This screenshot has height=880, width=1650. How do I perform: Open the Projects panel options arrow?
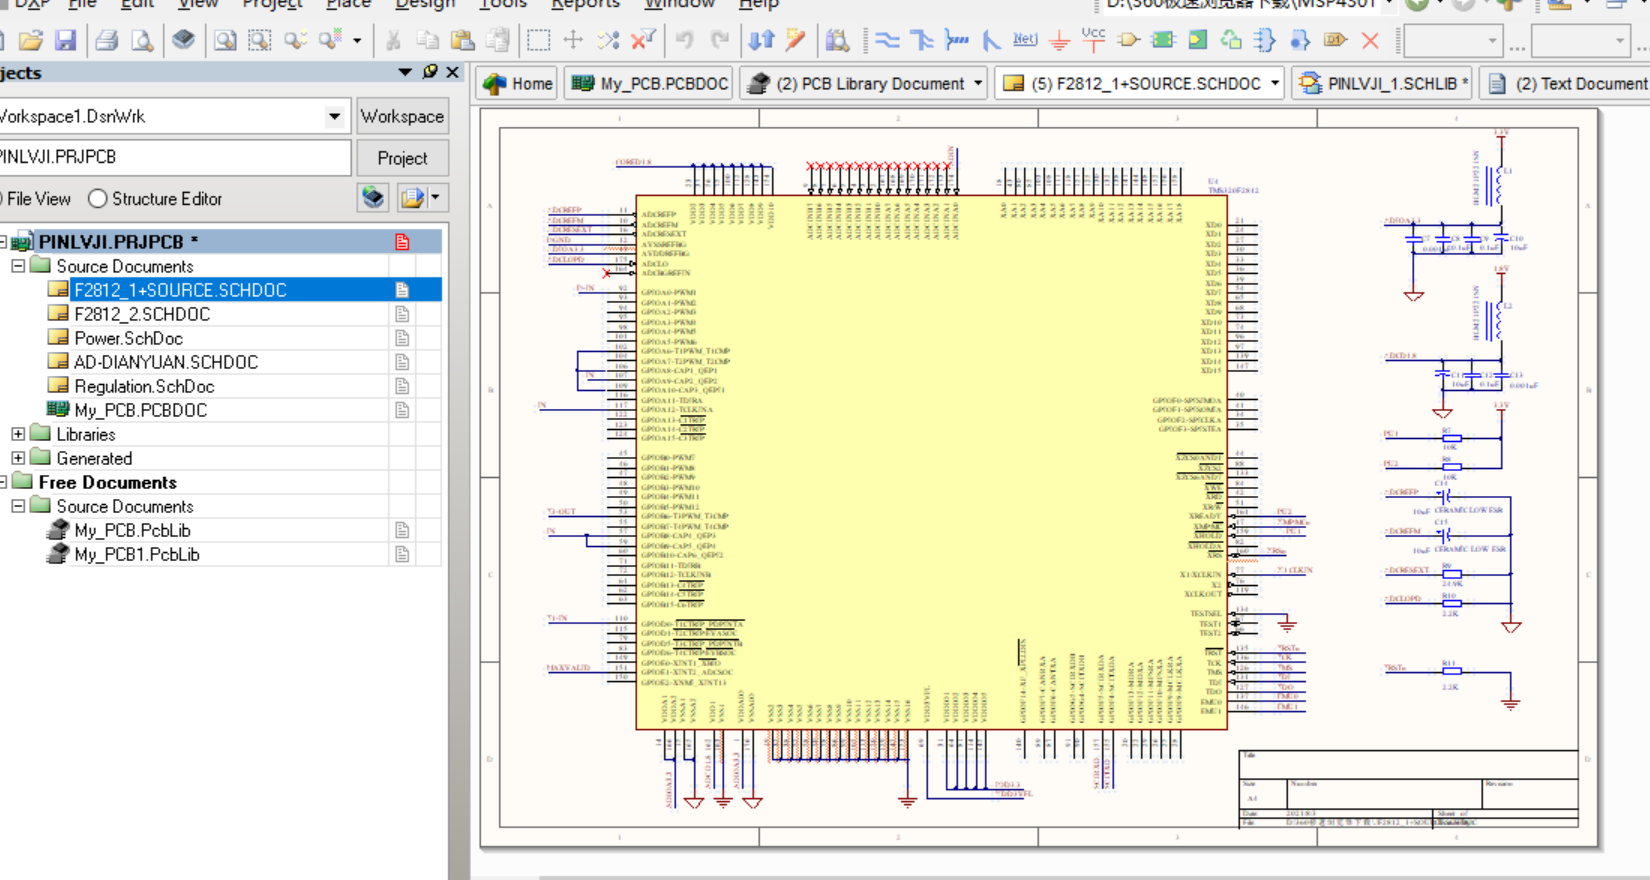tap(405, 72)
